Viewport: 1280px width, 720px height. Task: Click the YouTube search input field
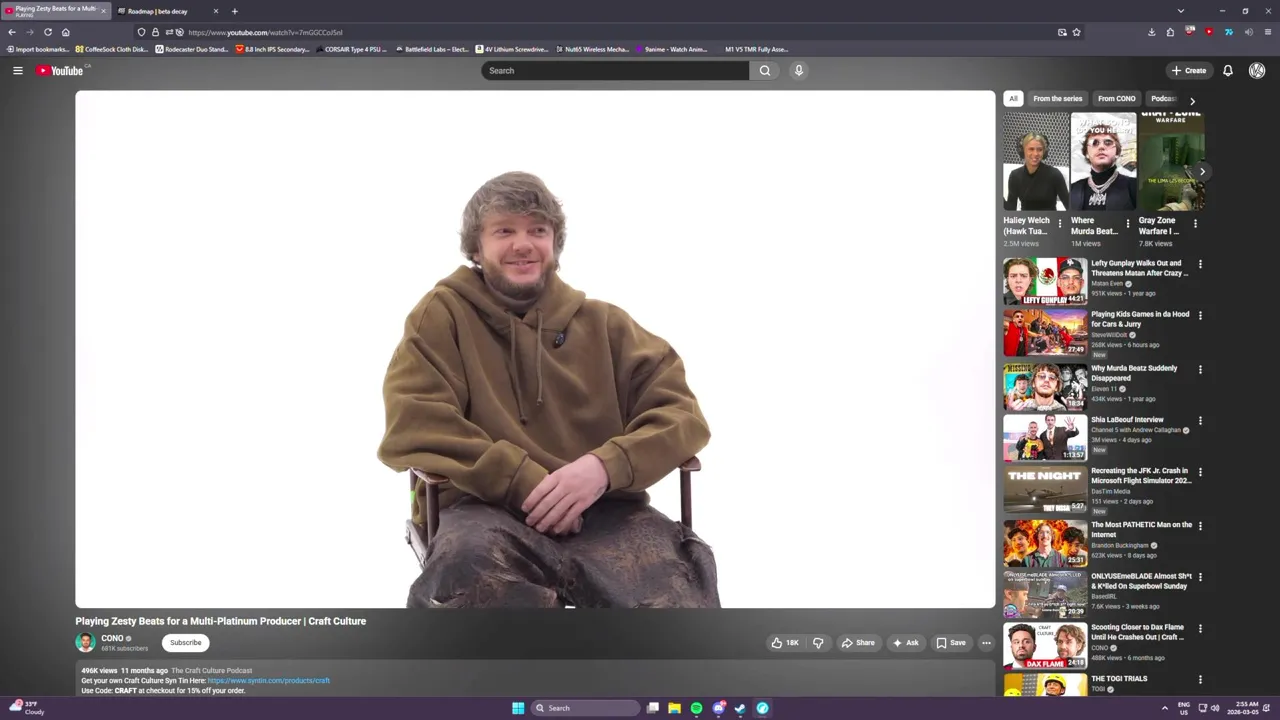coord(615,70)
